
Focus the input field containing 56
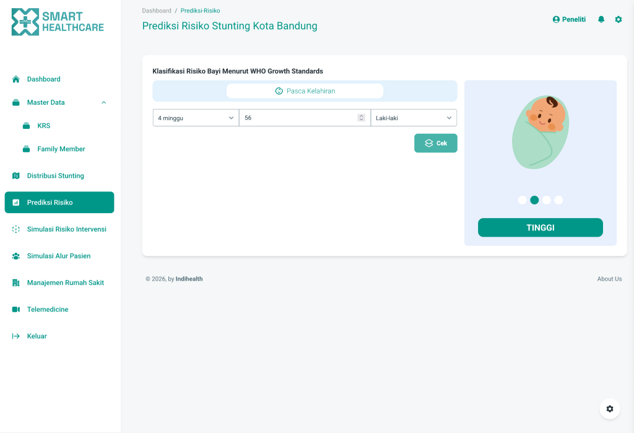point(305,118)
